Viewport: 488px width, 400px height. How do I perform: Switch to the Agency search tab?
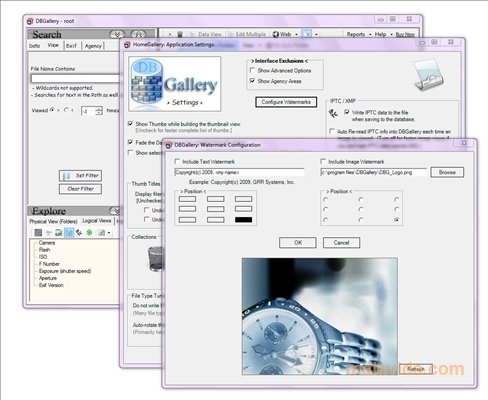coord(93,46)
